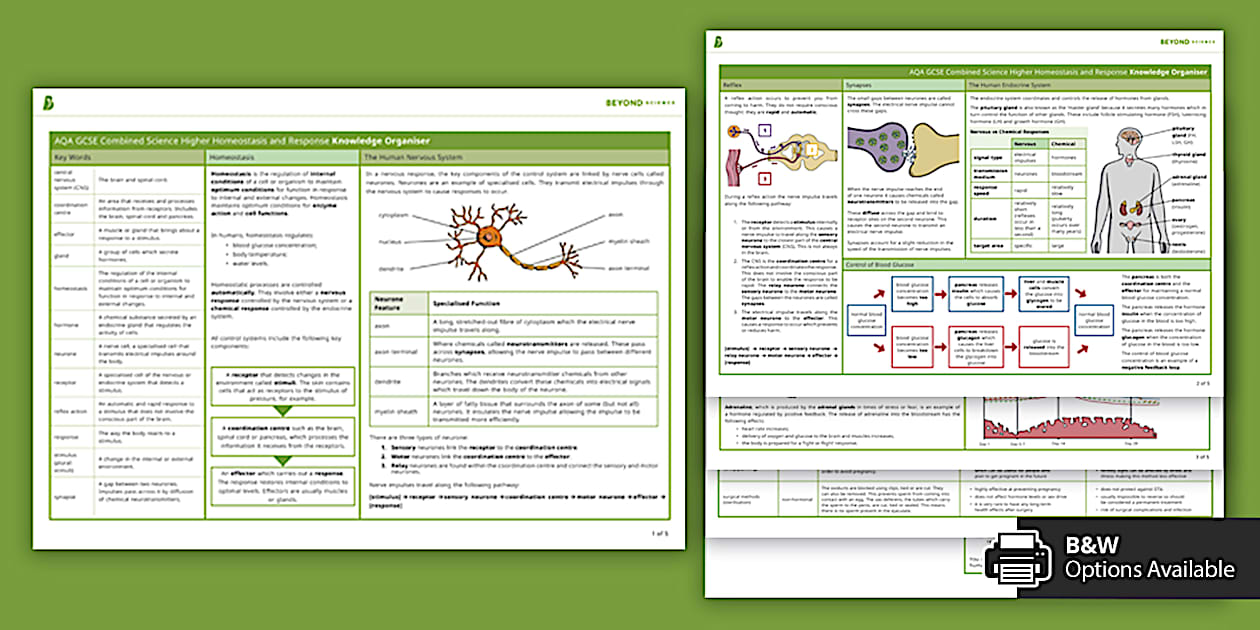Click the BEYOND SCIENCE wordmark on the left page

[640, 103]
